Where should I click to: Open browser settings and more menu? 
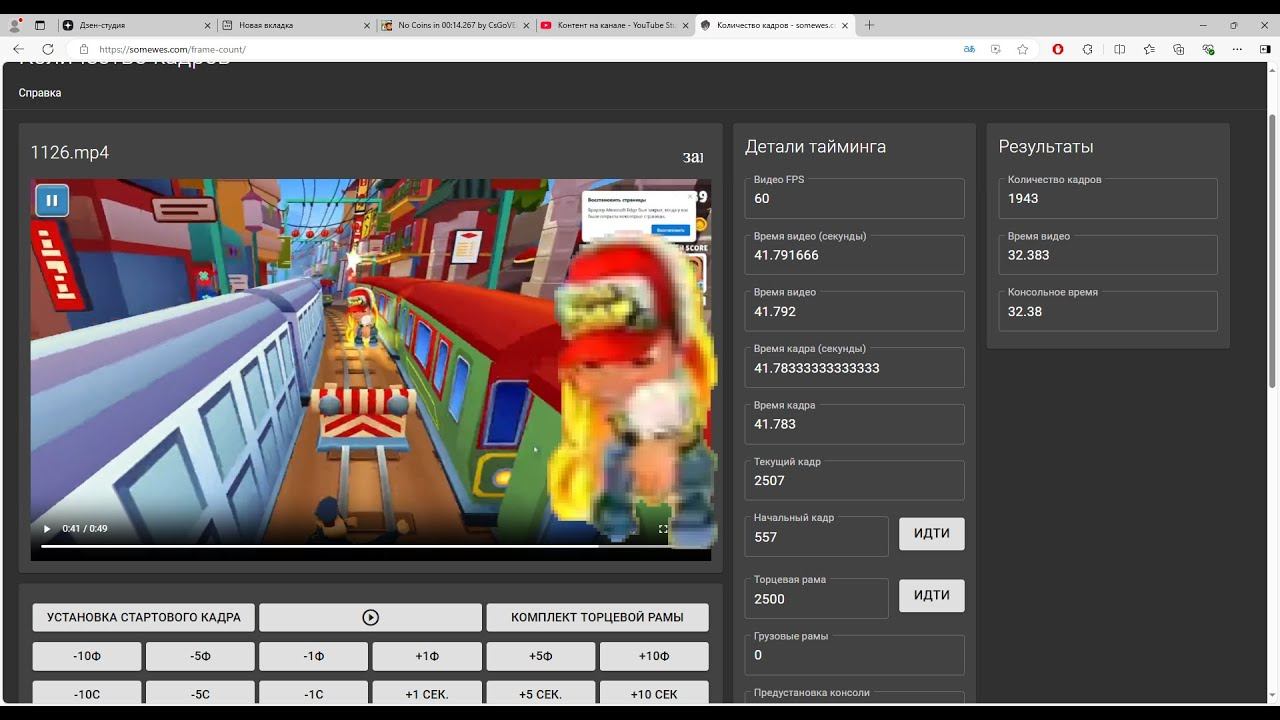(x=1238, y=49)
